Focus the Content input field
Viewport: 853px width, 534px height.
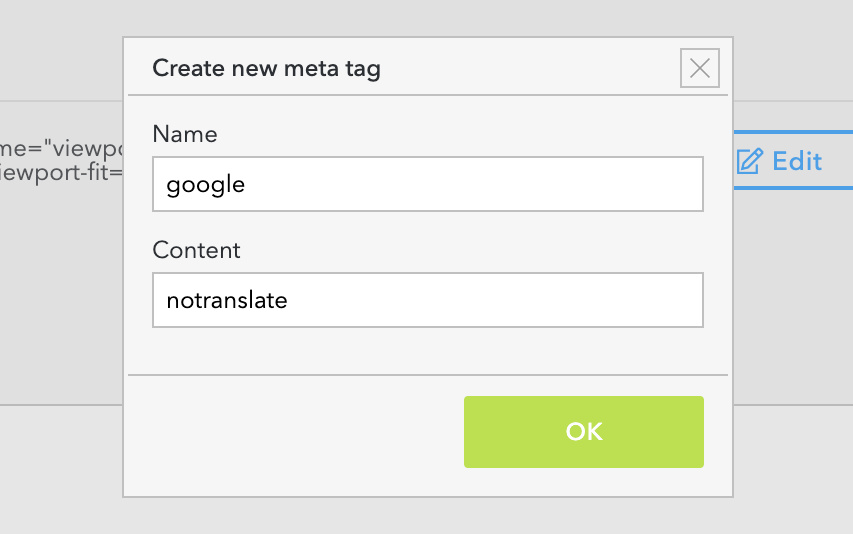(x=428, y=300)
